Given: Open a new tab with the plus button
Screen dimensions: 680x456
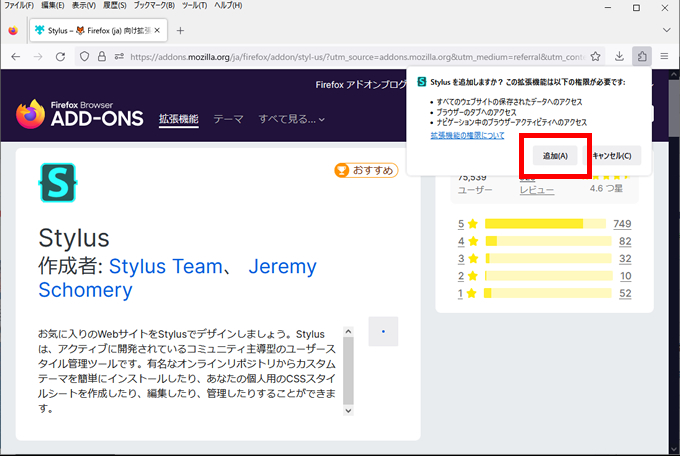Looking at the screenshot, I should click(x=180, y=30).
